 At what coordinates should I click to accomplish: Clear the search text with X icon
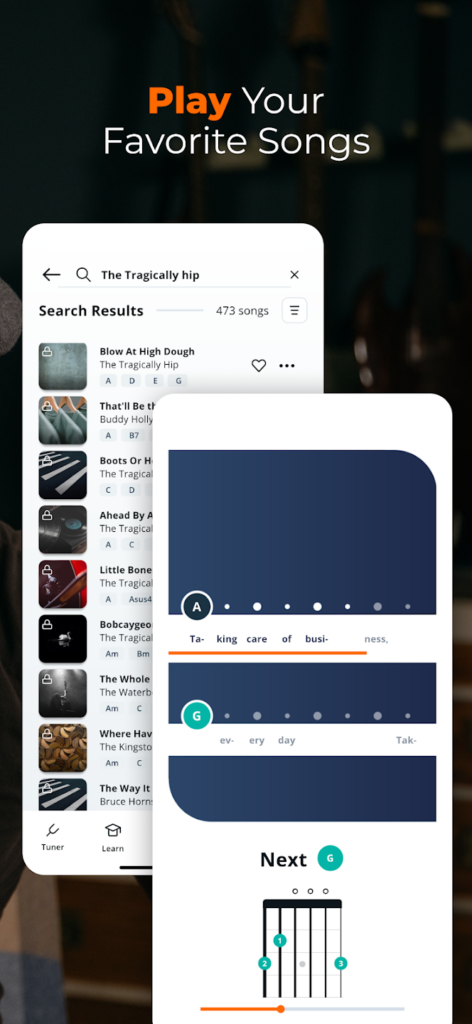click(294, 275)
